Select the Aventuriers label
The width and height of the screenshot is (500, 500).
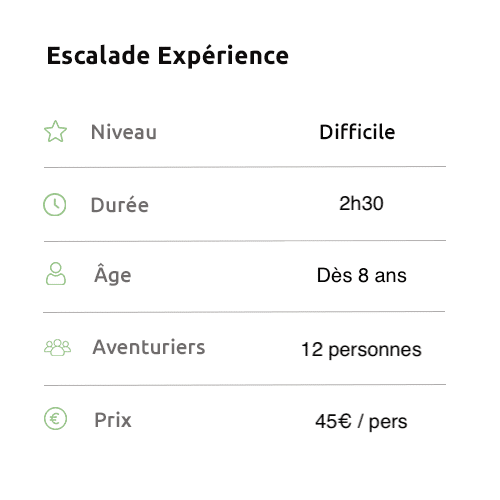click(149, 347)
